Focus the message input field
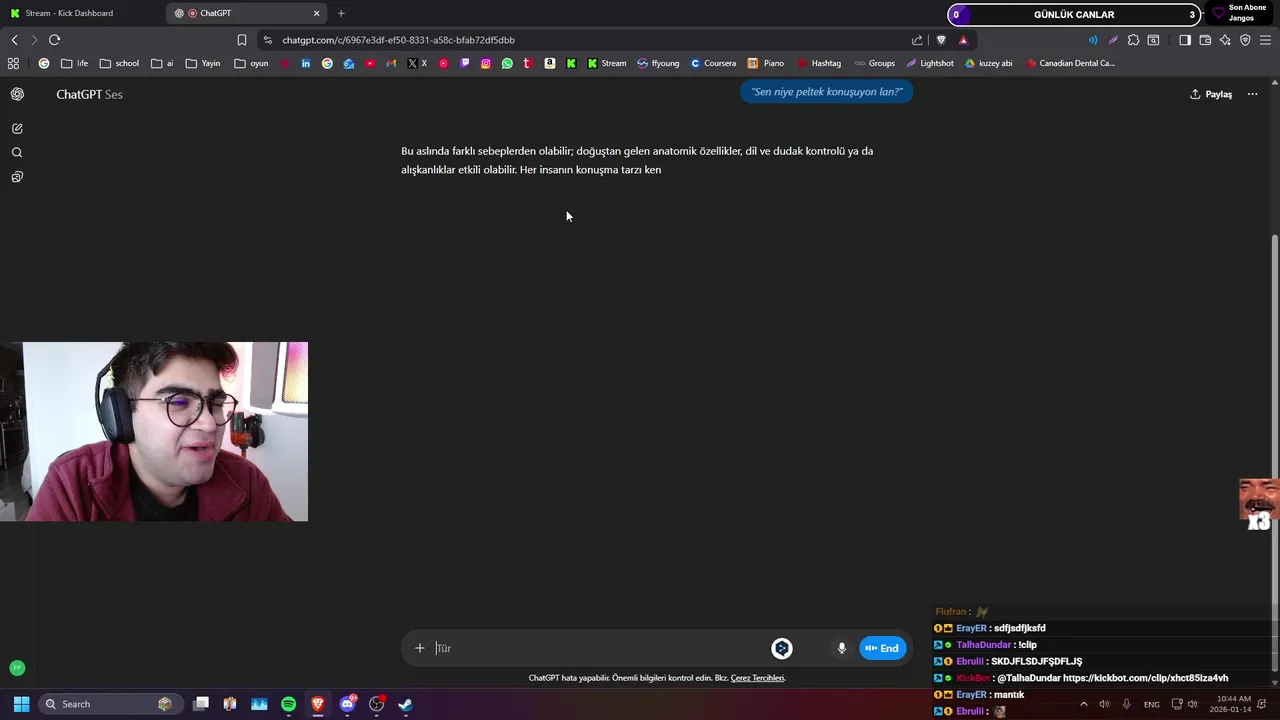1280x720 pixels. 600,648
